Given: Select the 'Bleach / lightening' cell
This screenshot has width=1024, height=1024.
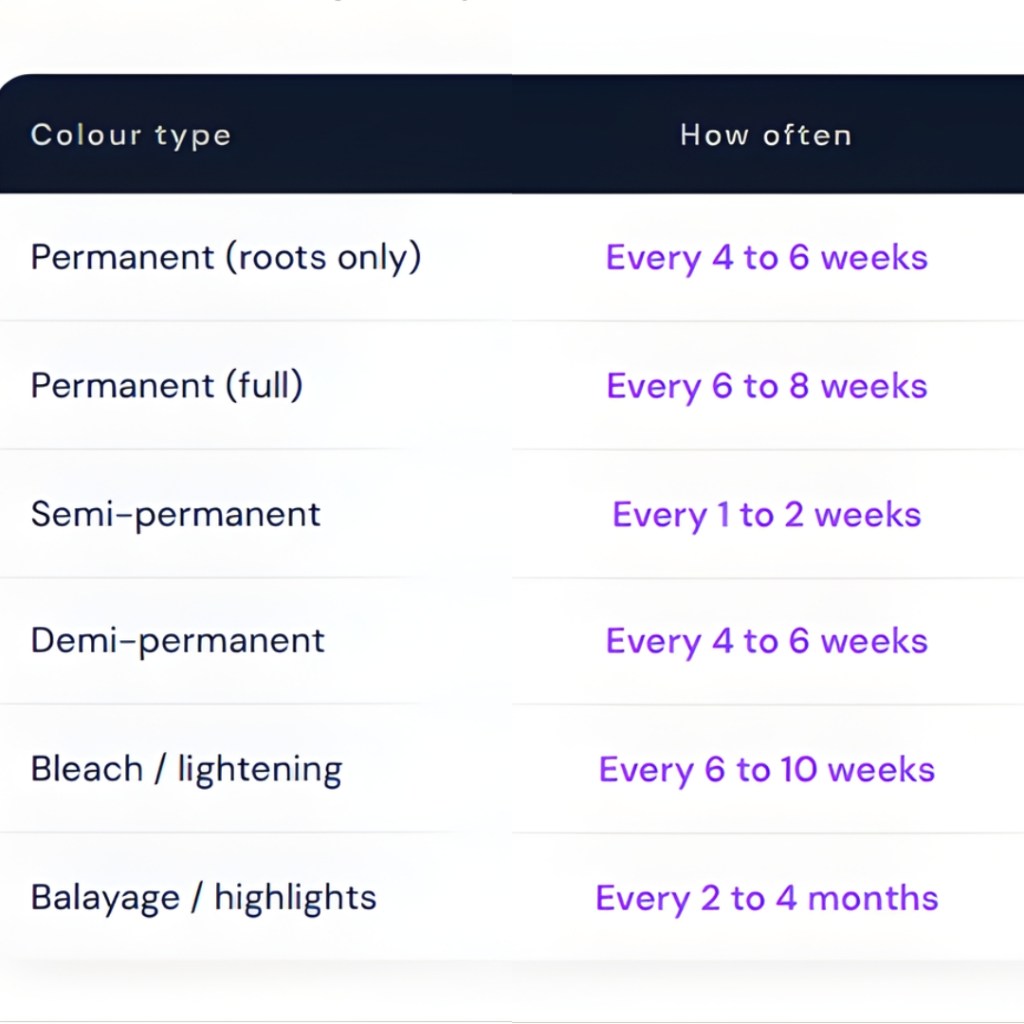Looking at the screenshot, I should pyautogui.click(x=187, y=769).
